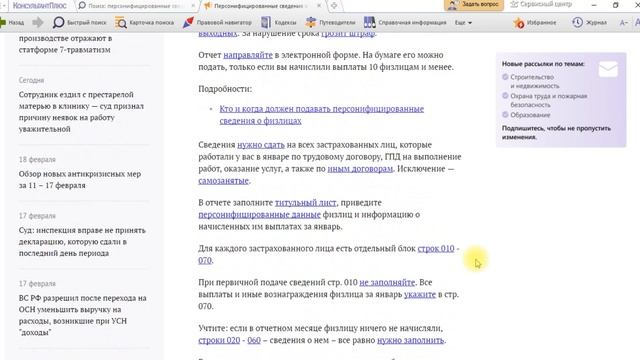The image size is (640, 360).
Task: Open Журнал clock icon
Action: 577,22
